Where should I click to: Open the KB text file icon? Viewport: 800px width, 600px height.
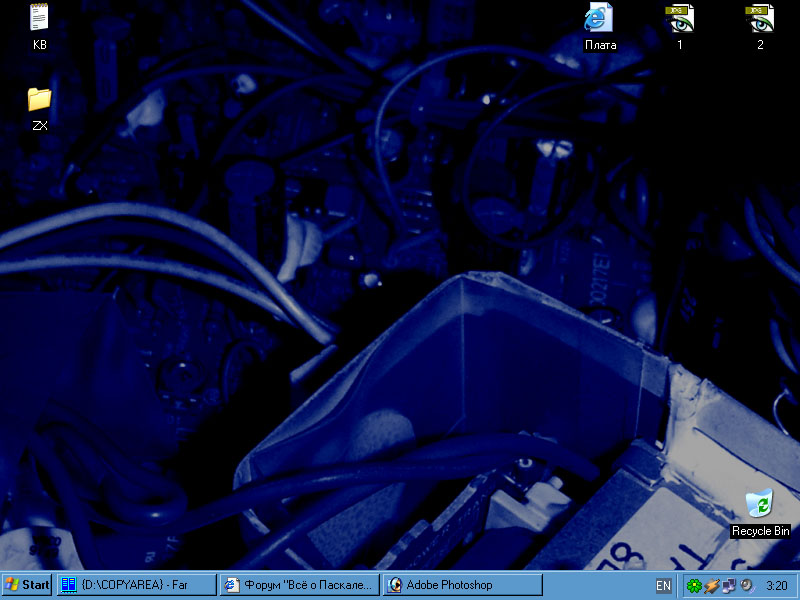point(40,18)
